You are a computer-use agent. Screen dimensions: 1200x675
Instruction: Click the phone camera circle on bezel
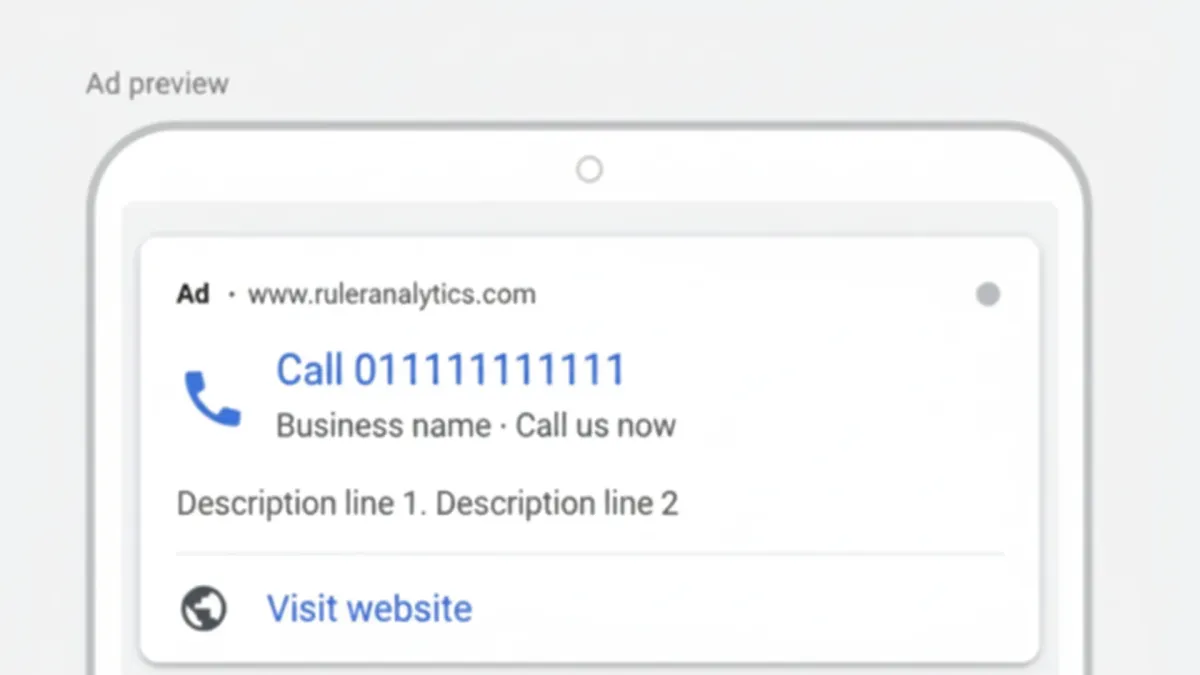[589, 169]
